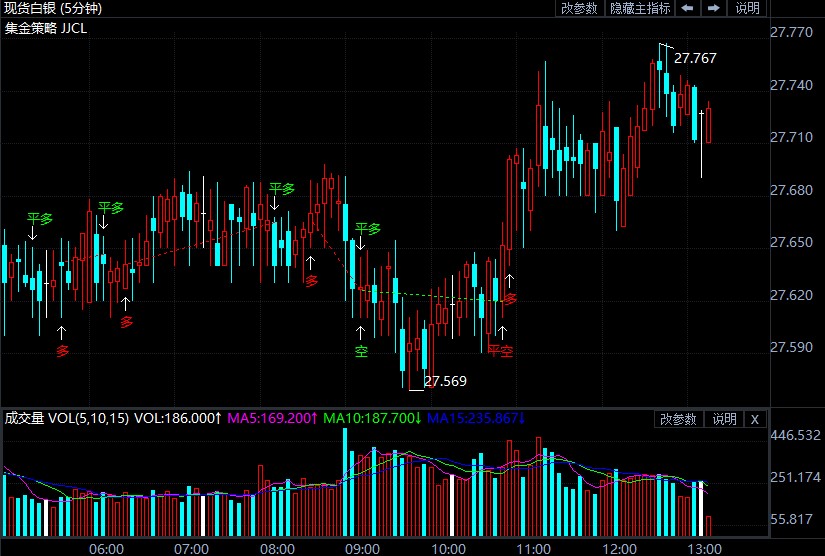The width and height of the screenshot is (825, 556).
Task: Click the 27.680 price axis label
Action: [791, 190]
